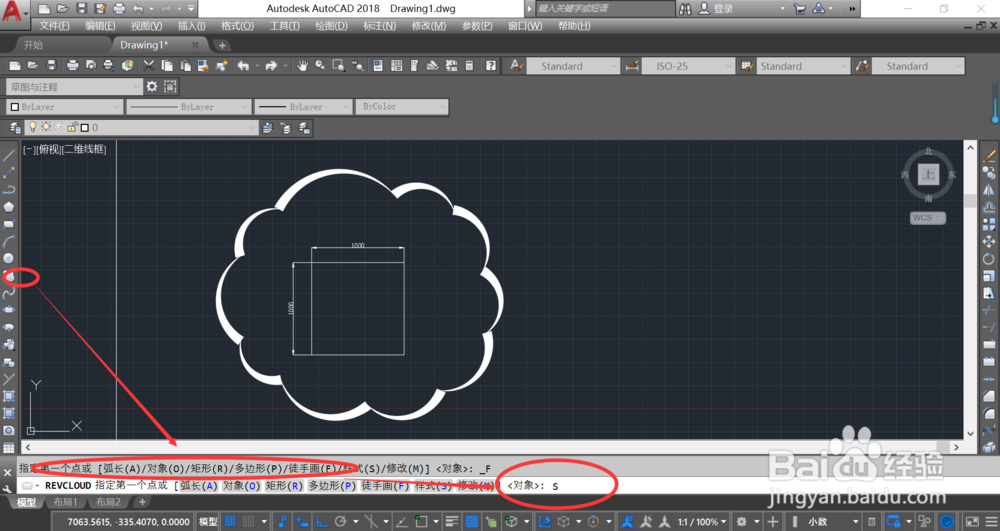Viewport: 1000px width, 531px height.
Task: Toggle annotation visibility in status bar
Action: tap(628, 521)
